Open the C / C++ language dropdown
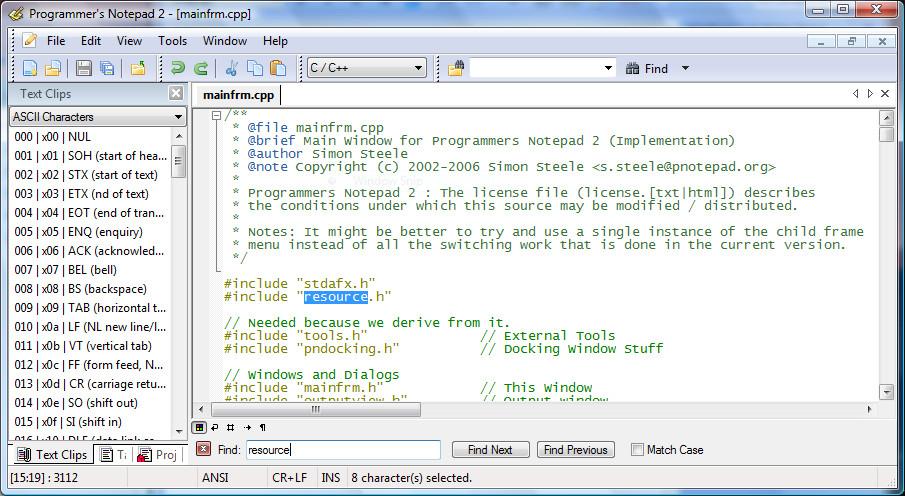905x496 pixels. 367,68
